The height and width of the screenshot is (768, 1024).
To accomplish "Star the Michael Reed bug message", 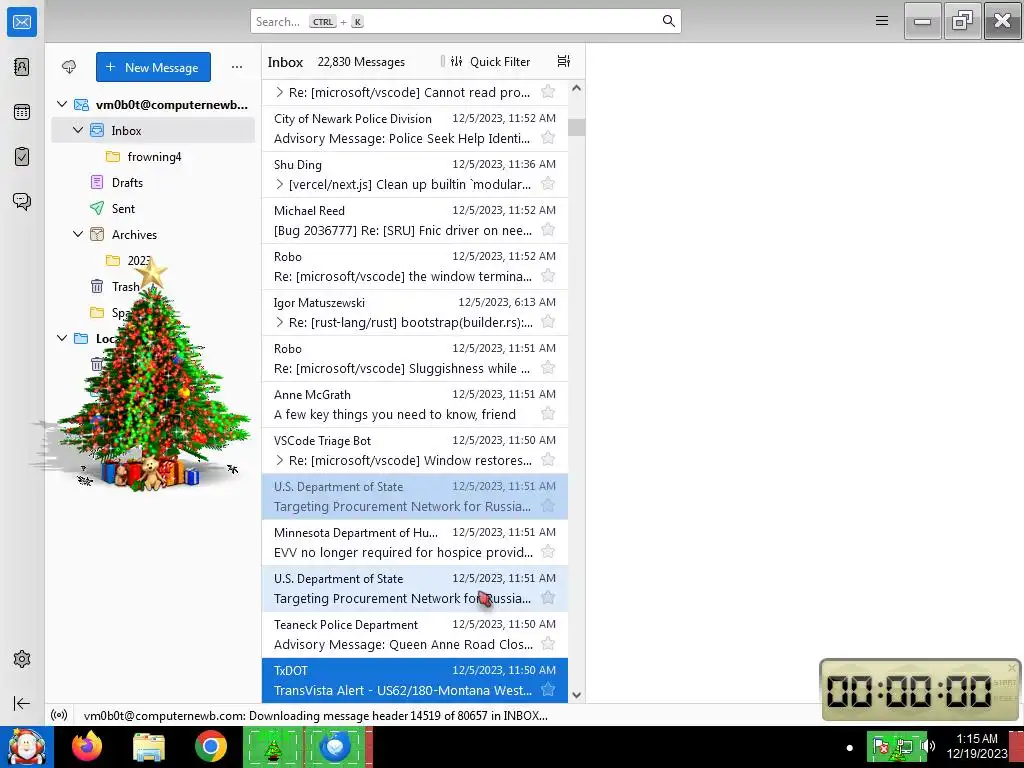I will (x=548, y=230).
